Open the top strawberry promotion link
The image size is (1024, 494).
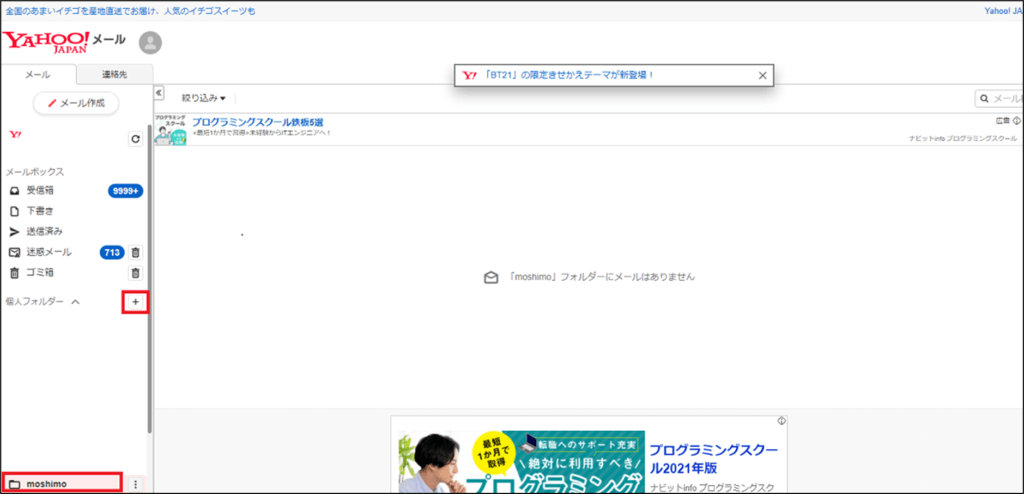tap(131, 11)
